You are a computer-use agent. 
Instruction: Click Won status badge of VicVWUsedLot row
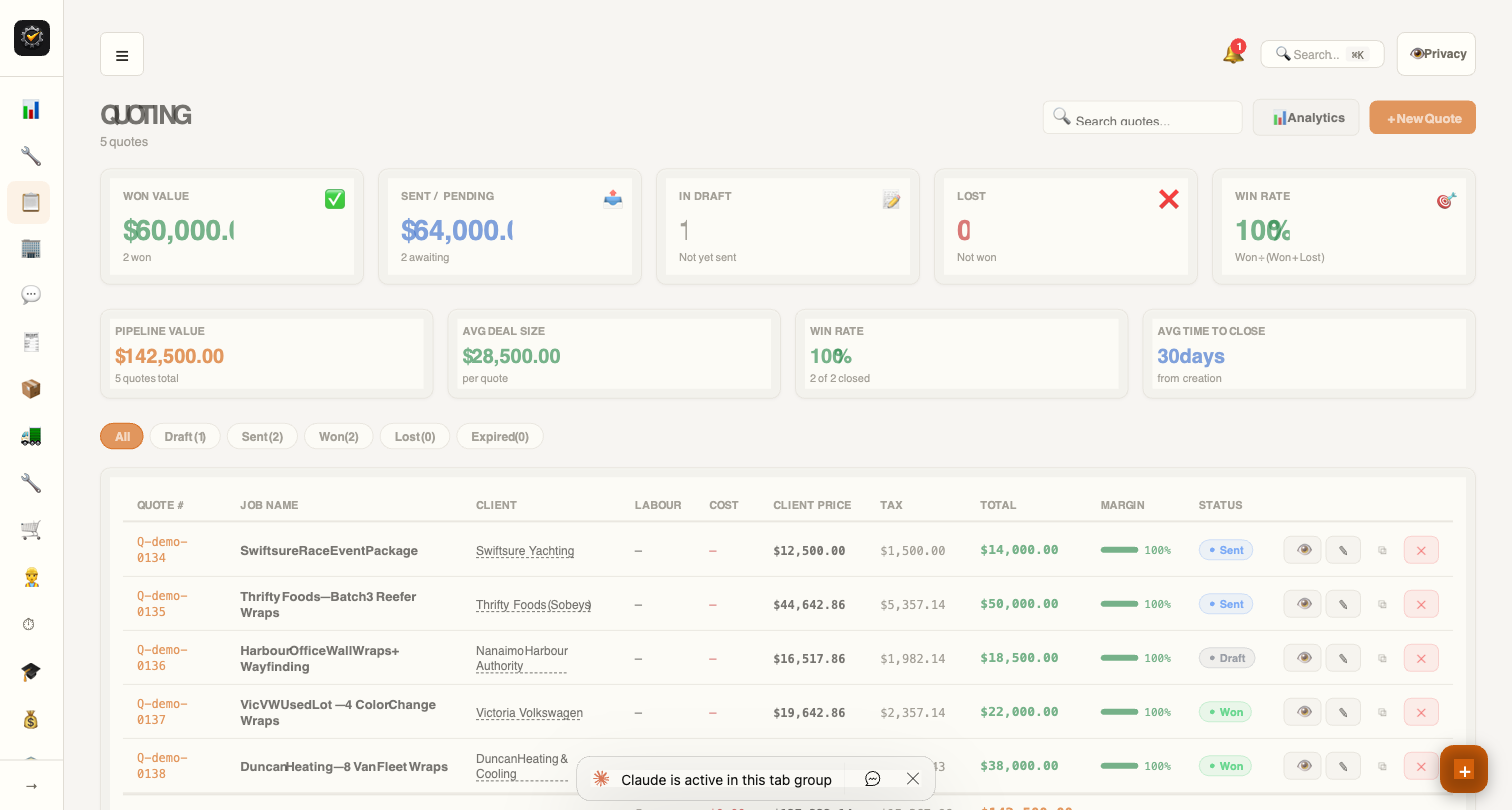coord(1225,712)
